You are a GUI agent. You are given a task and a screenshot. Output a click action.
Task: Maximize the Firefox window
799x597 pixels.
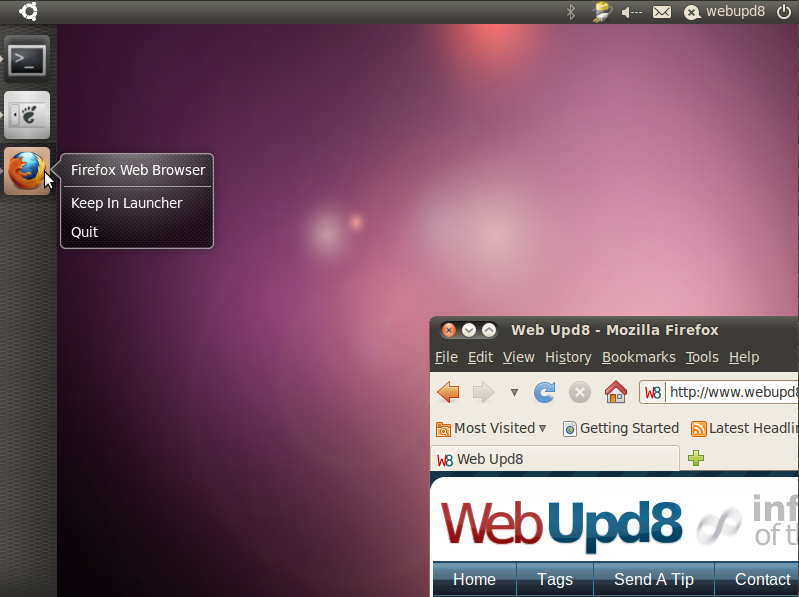(489, 331)
